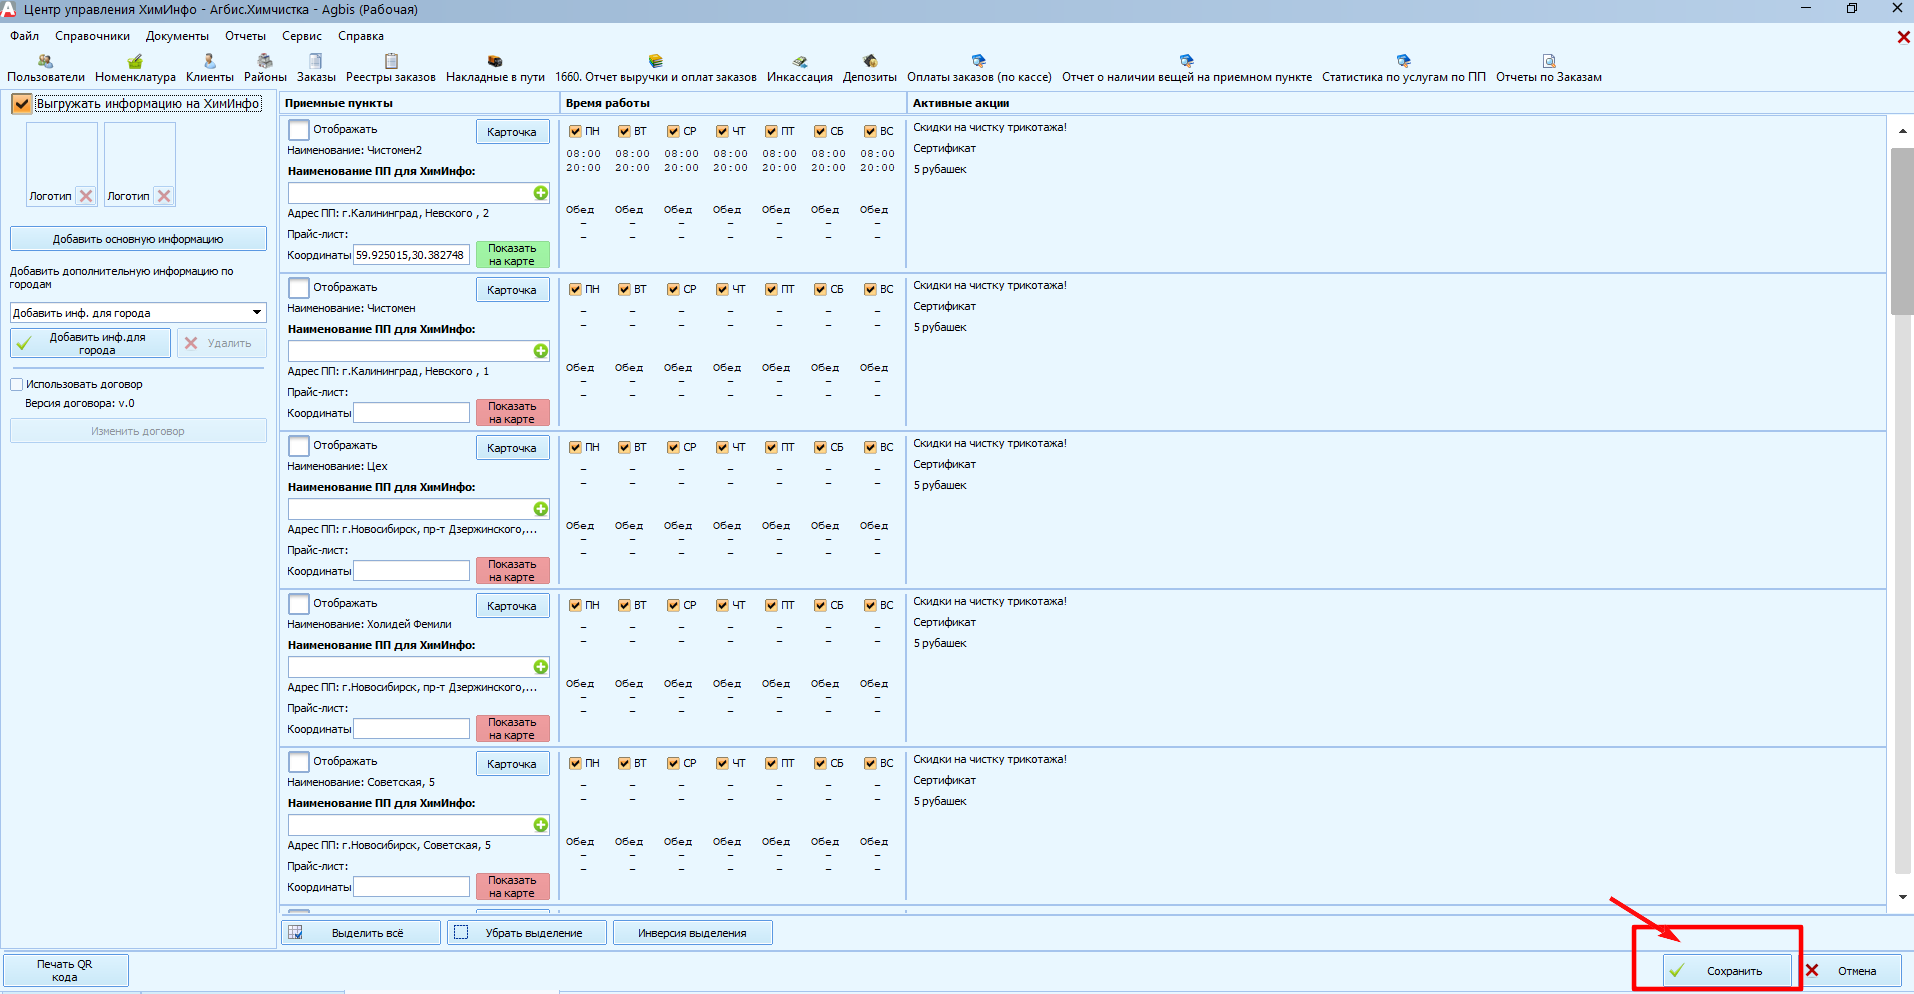Open the Документы menu
The image size is (1914, 994).
178,36
